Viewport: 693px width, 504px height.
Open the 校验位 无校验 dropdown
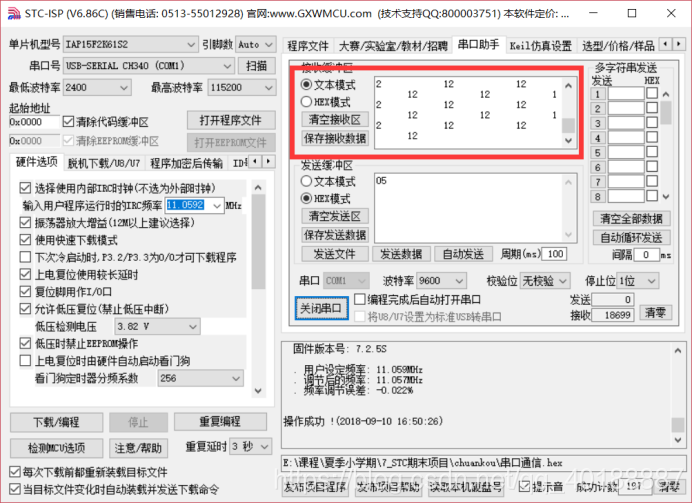coord(544,281)
